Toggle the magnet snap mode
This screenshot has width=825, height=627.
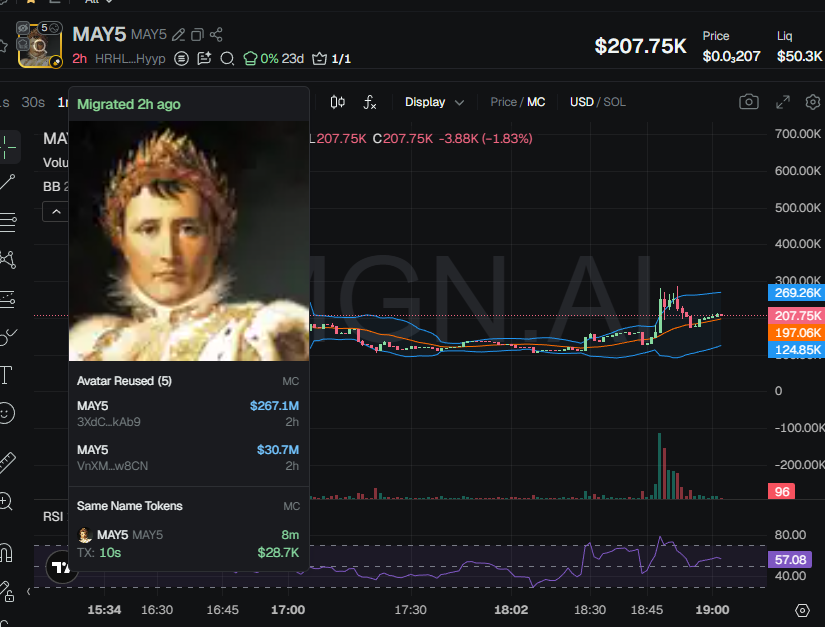coord(6,553)
